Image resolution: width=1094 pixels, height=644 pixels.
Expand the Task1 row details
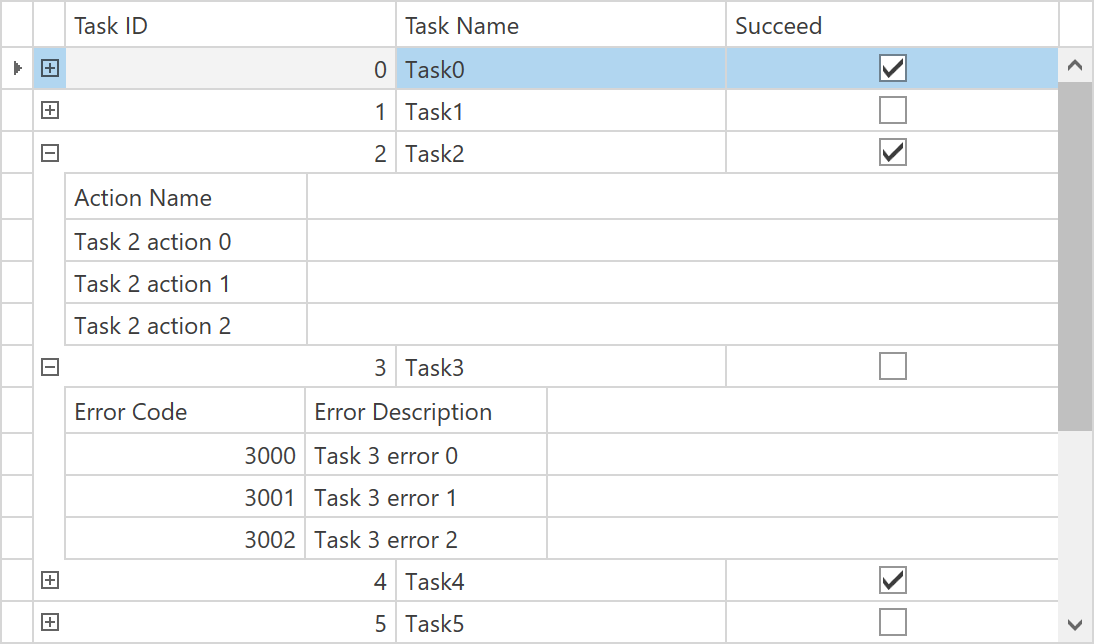tap(50, 111)
